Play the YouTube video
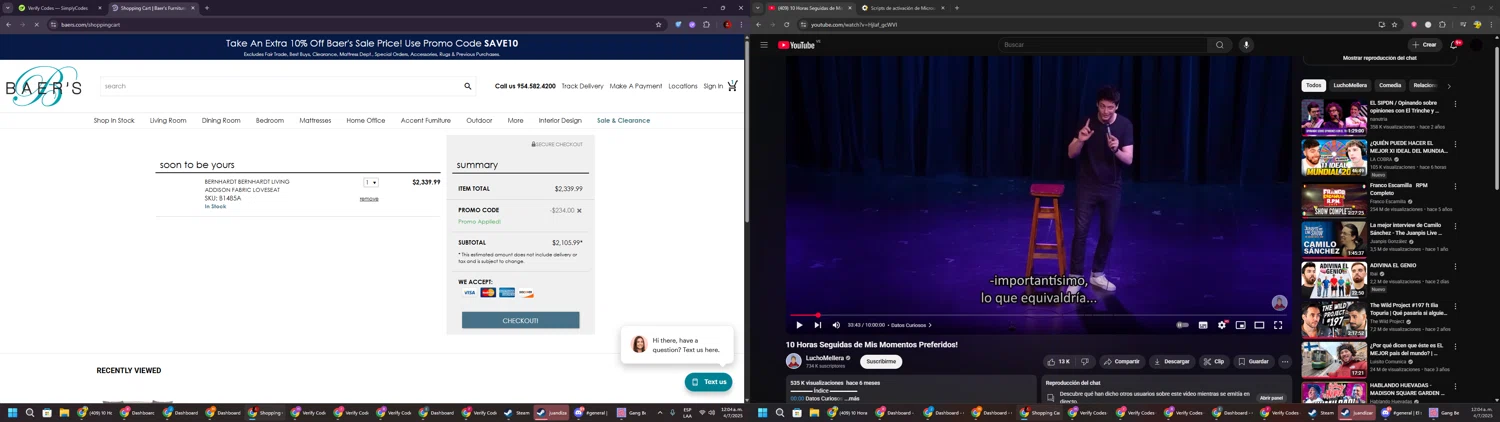 coord(799,325)
